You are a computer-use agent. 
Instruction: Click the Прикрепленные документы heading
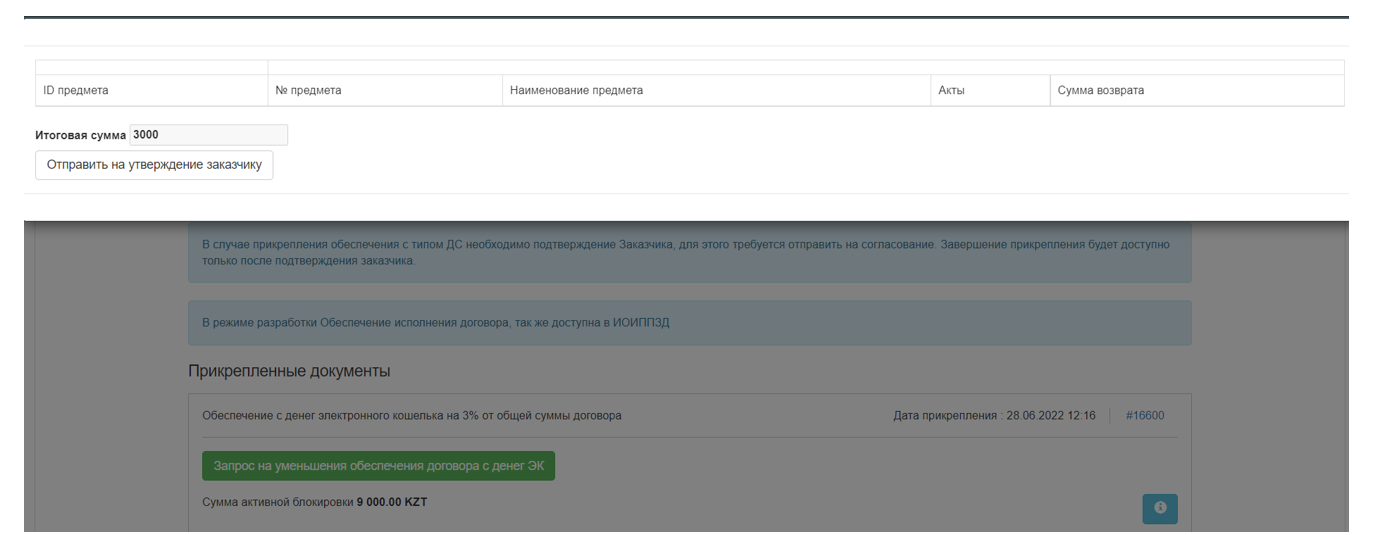tap(289, 371)
